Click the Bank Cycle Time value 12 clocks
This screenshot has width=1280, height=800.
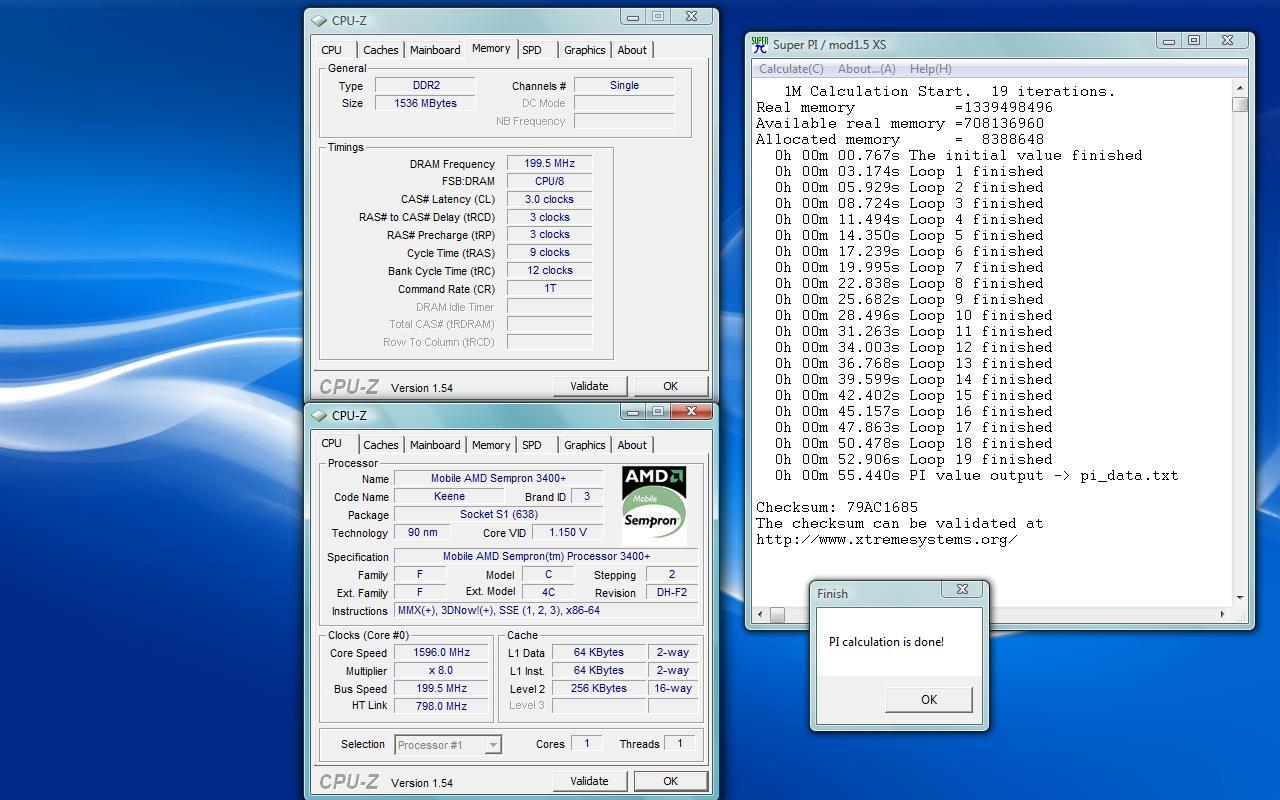point(549,270)
